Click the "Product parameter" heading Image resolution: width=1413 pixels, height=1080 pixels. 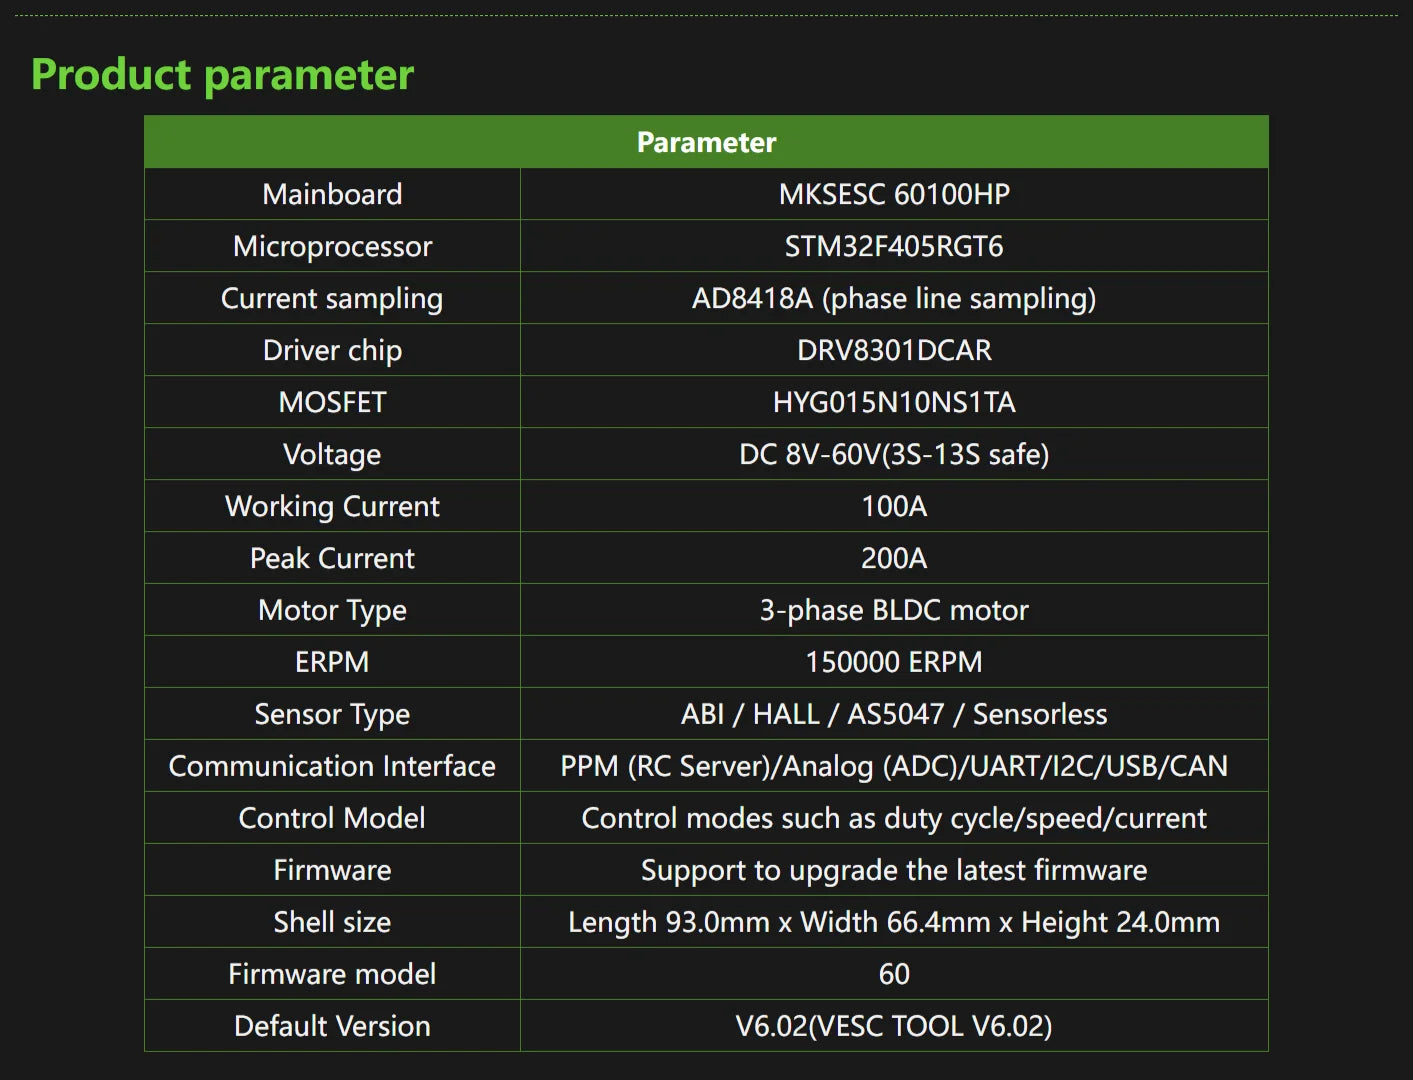(222, 75)
